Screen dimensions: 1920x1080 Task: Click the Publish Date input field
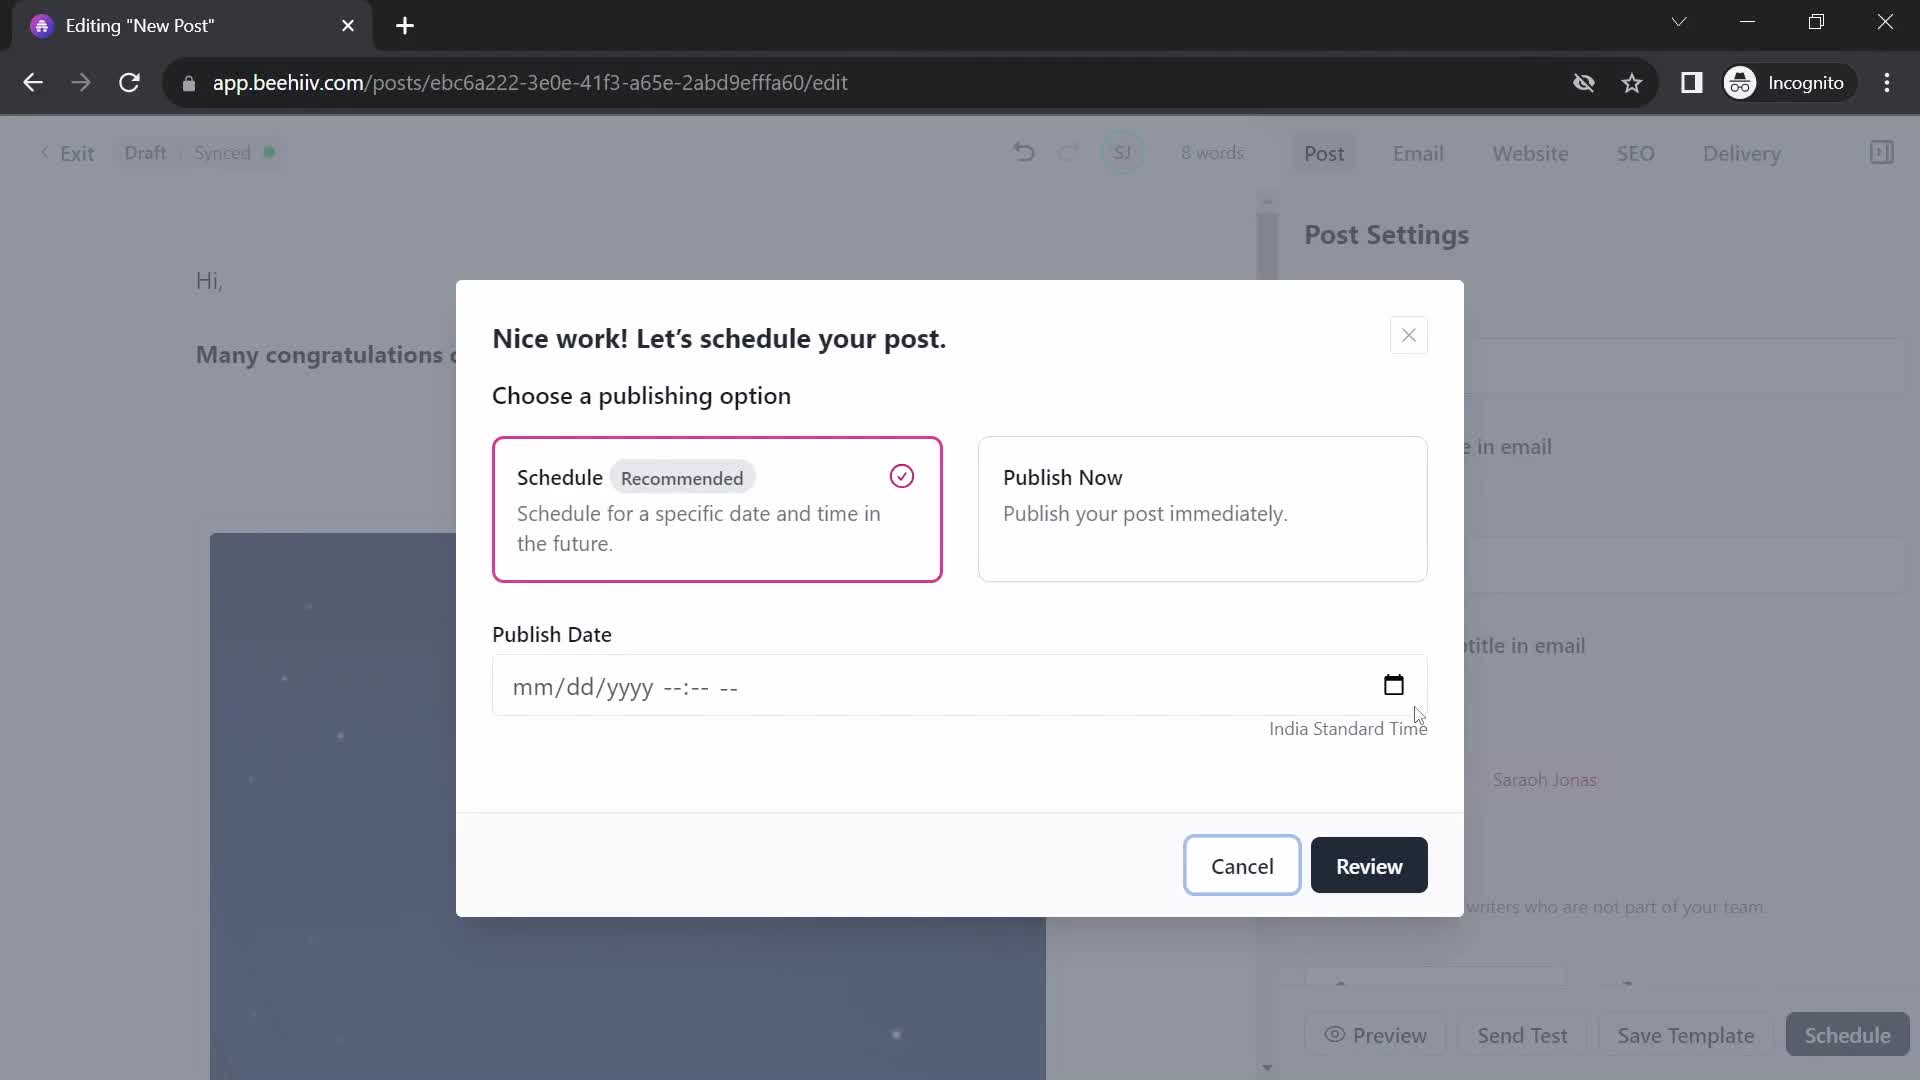pyautogui.click(x=959, y=687)
